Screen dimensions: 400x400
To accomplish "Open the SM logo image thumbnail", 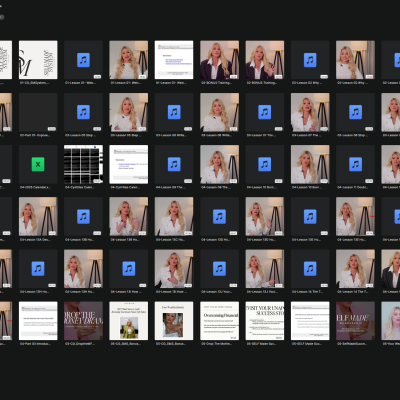I will point(38,60).
